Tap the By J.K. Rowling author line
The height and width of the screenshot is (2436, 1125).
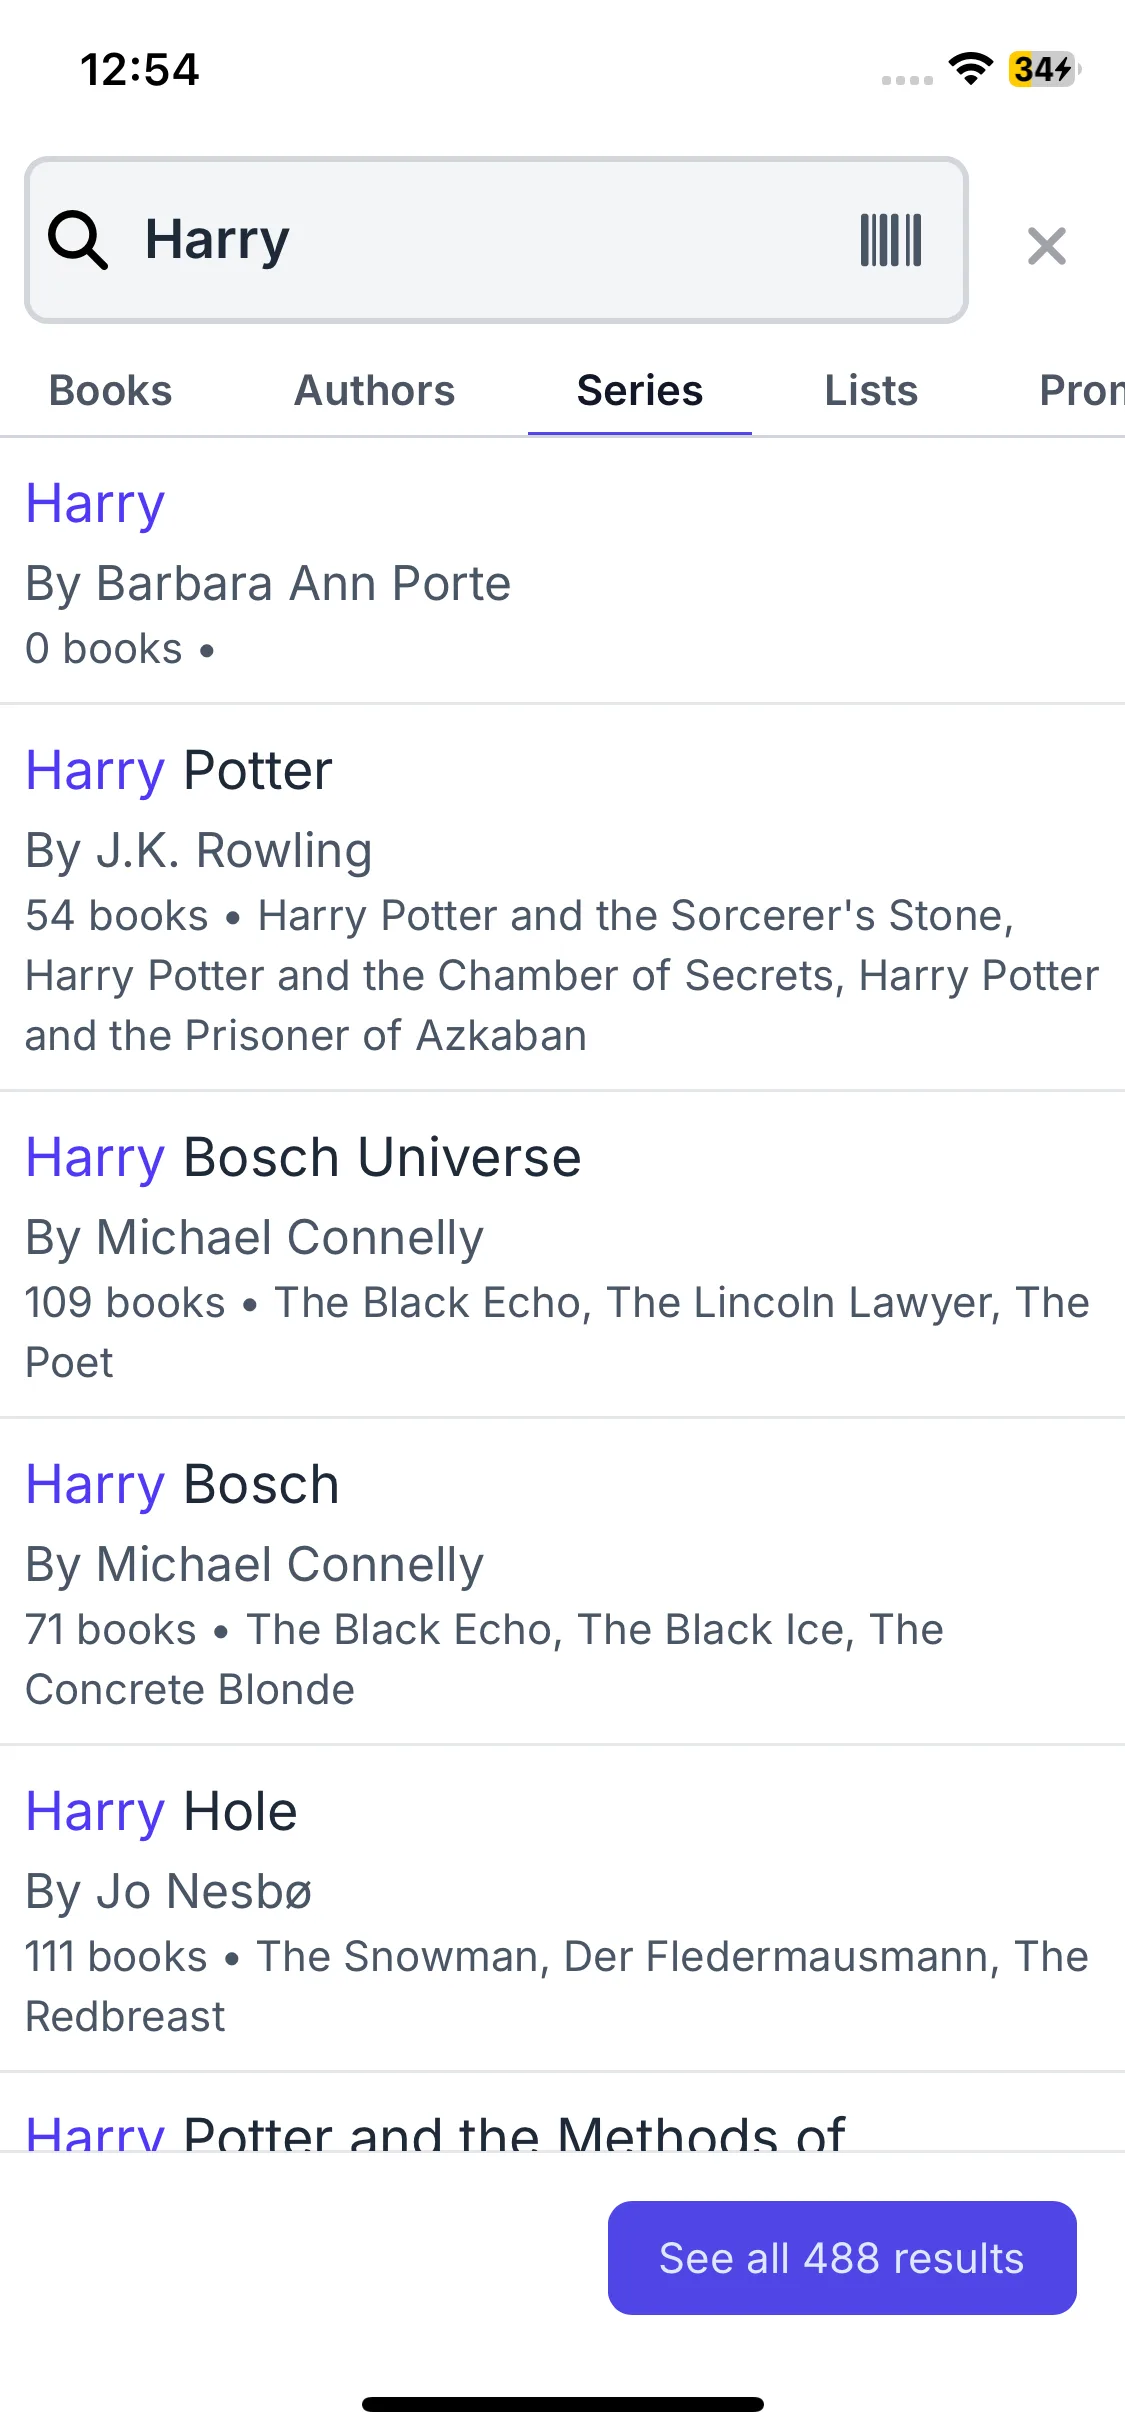pos(199,851)
